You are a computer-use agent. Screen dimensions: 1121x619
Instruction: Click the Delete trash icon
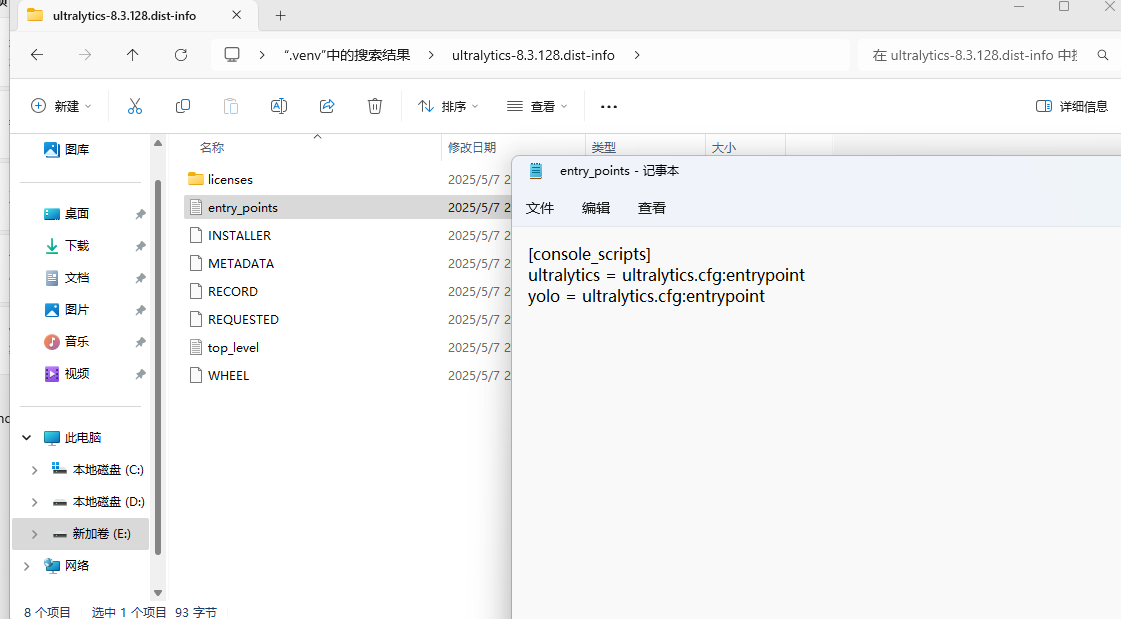[x=375, y=107]
